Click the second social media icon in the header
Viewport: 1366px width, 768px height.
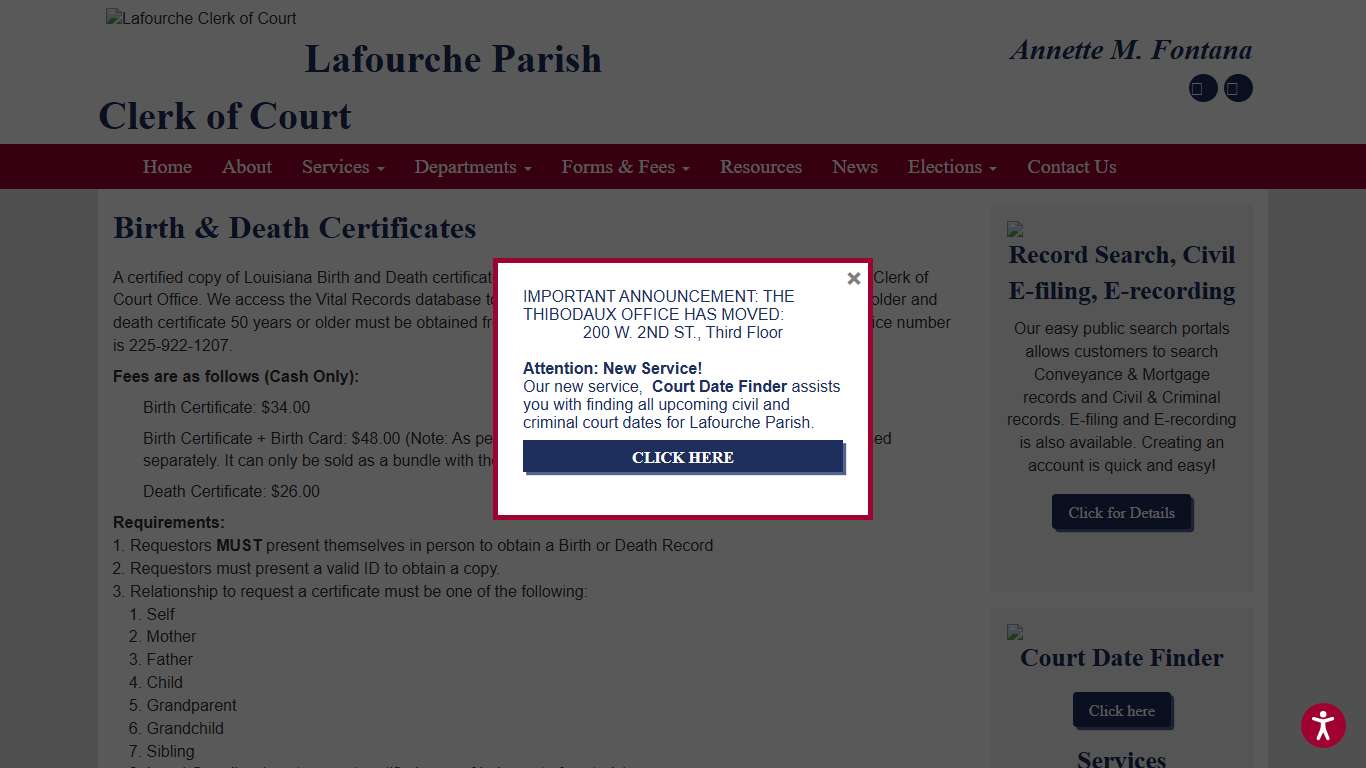(1238, 88)
